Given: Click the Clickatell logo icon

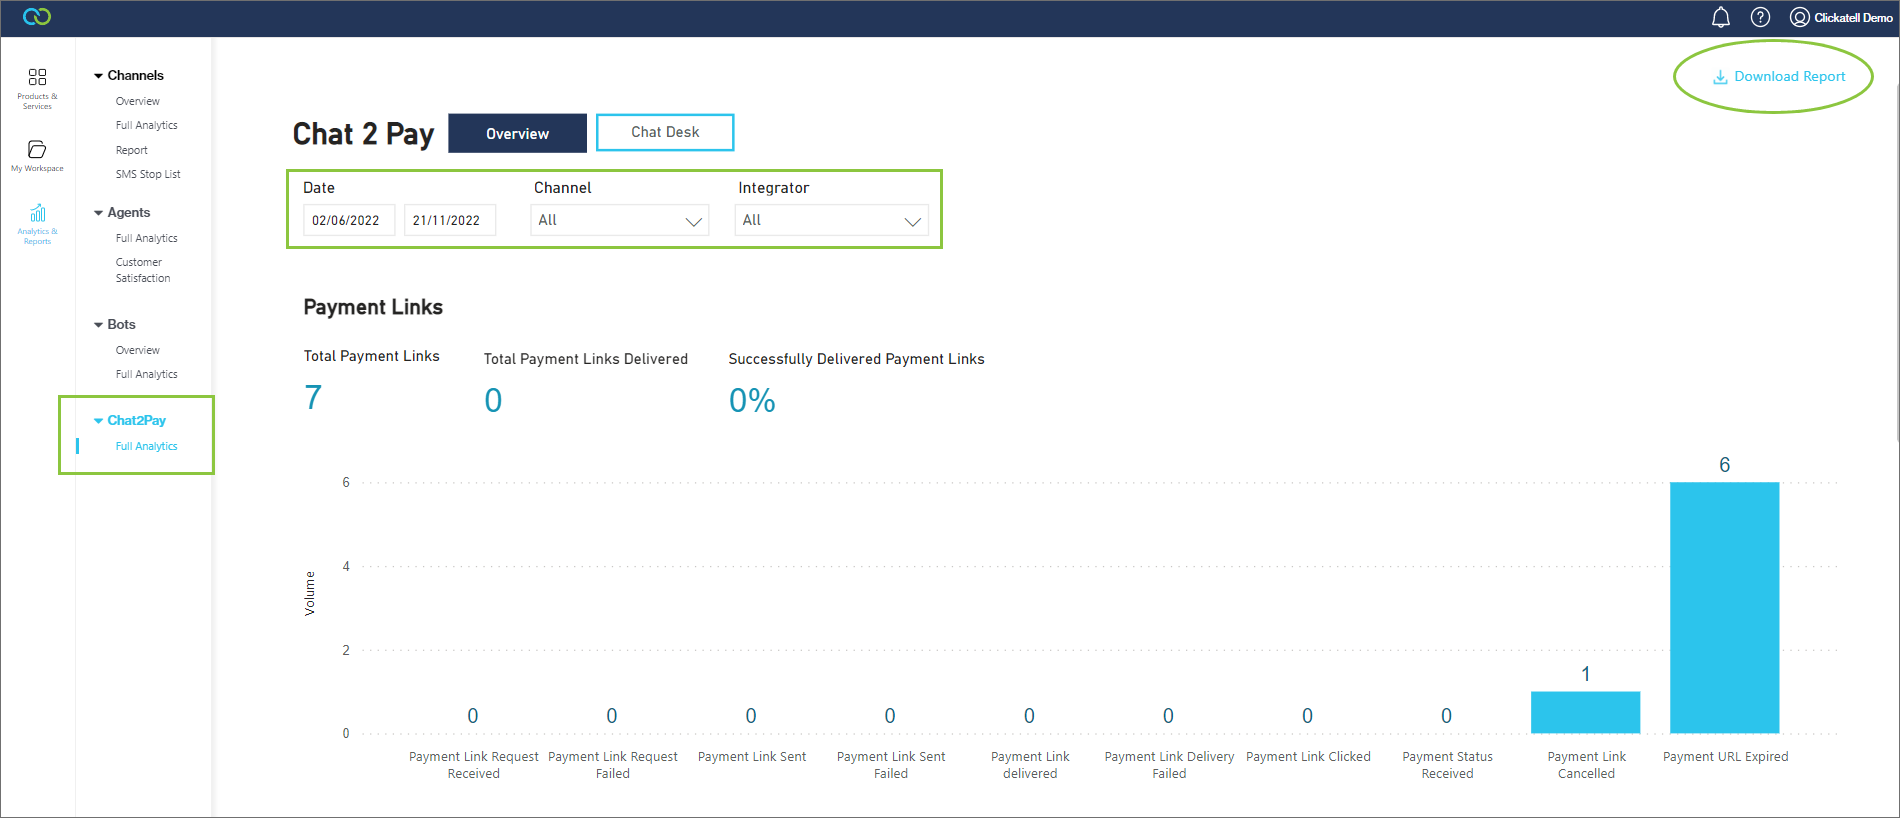Looking at the screenshot, I should 37,17.
